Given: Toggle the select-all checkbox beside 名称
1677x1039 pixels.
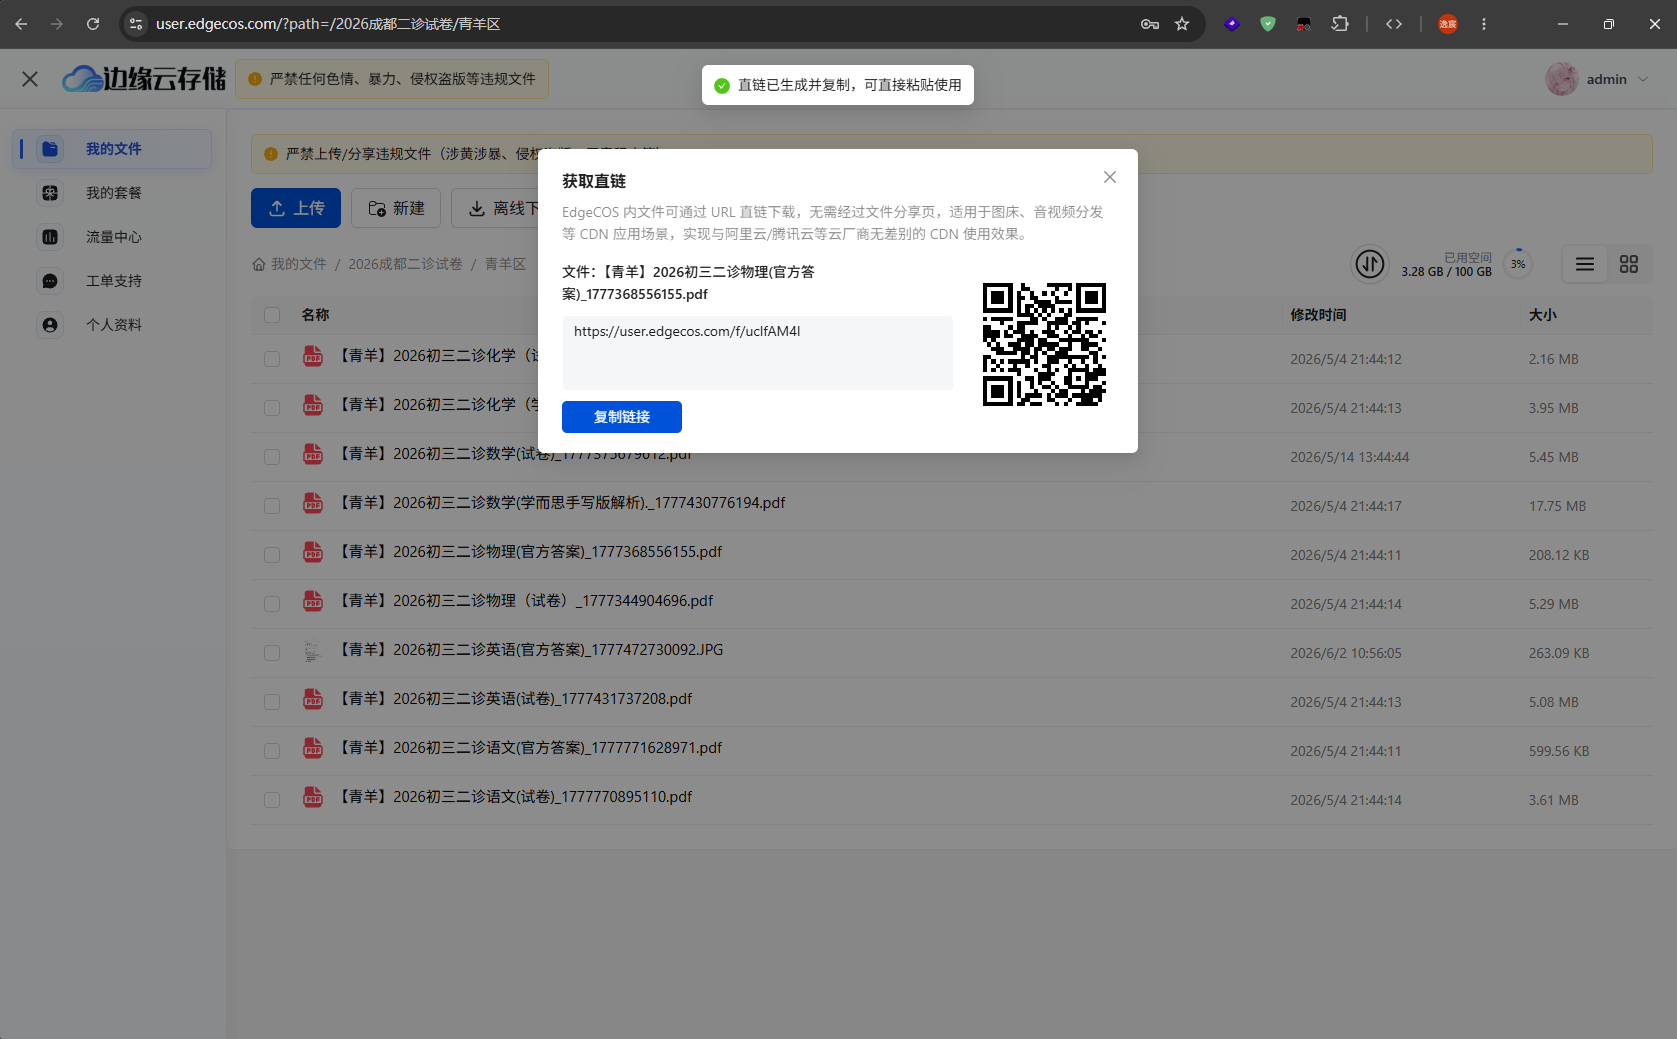Looking at the screenshot, I should tap(272, 315).
